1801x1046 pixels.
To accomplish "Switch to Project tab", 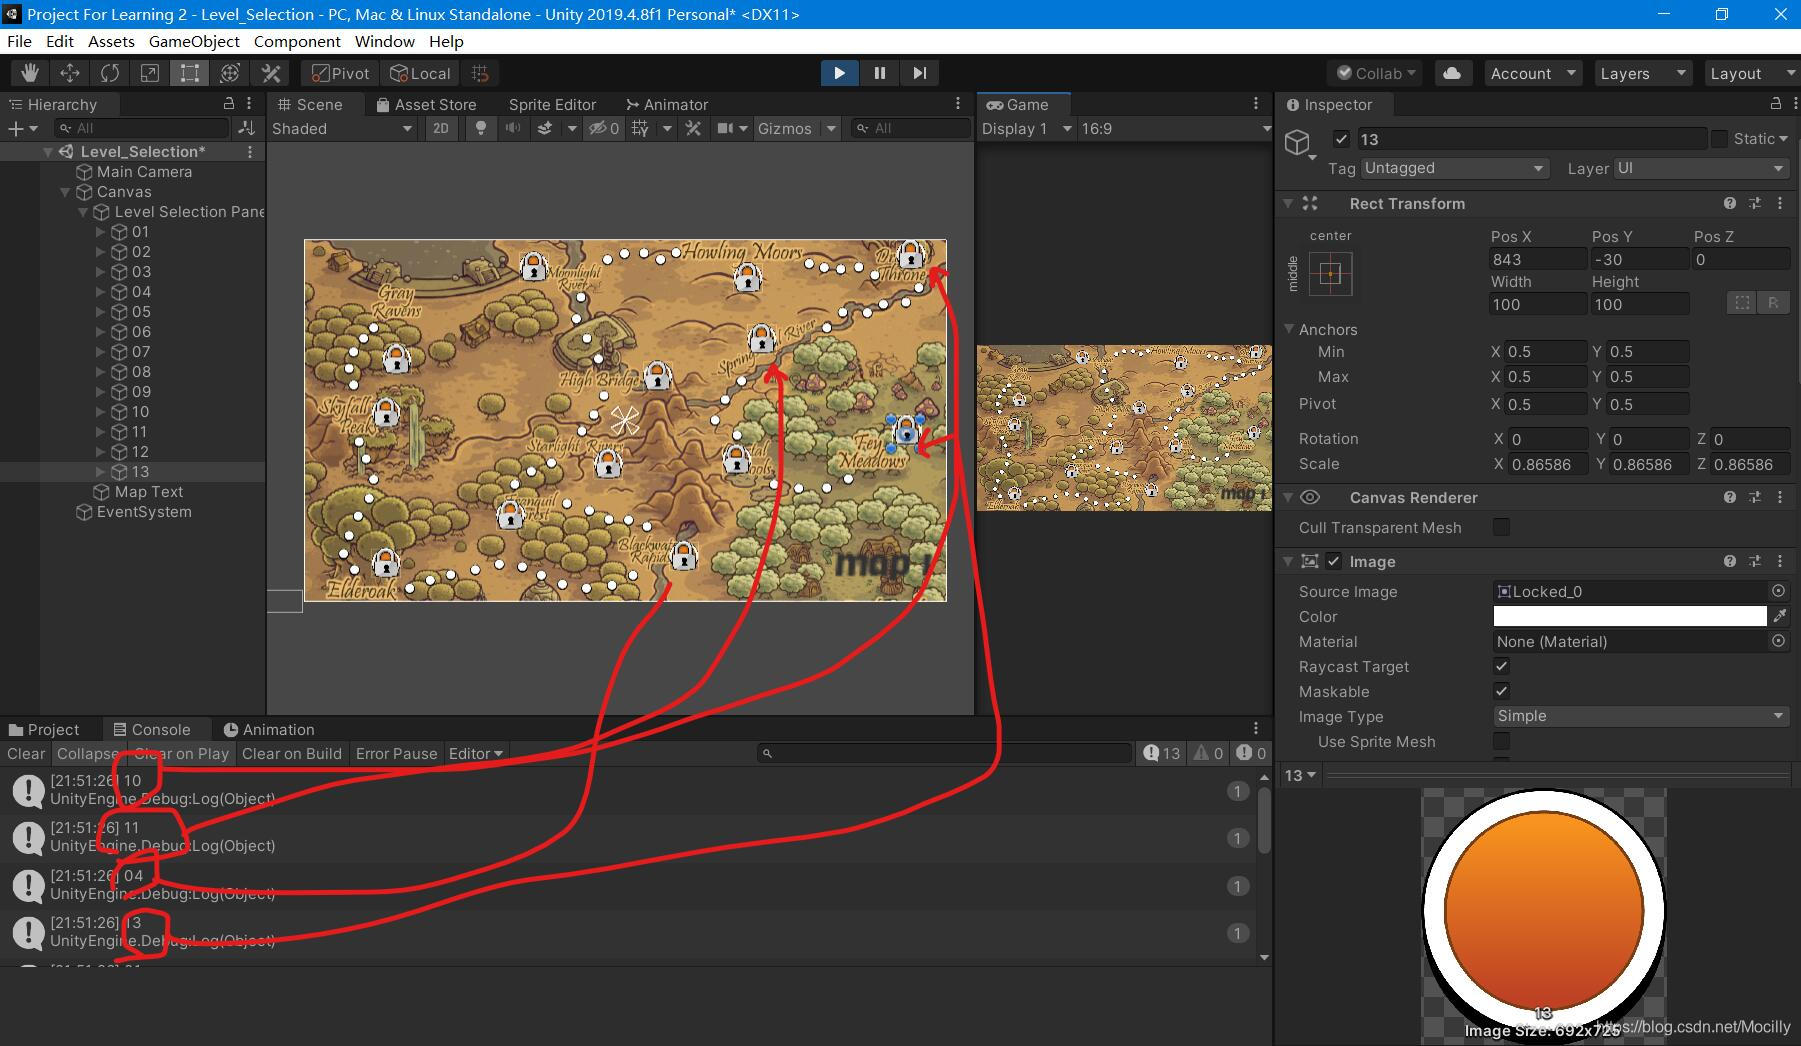I will 44,729.
